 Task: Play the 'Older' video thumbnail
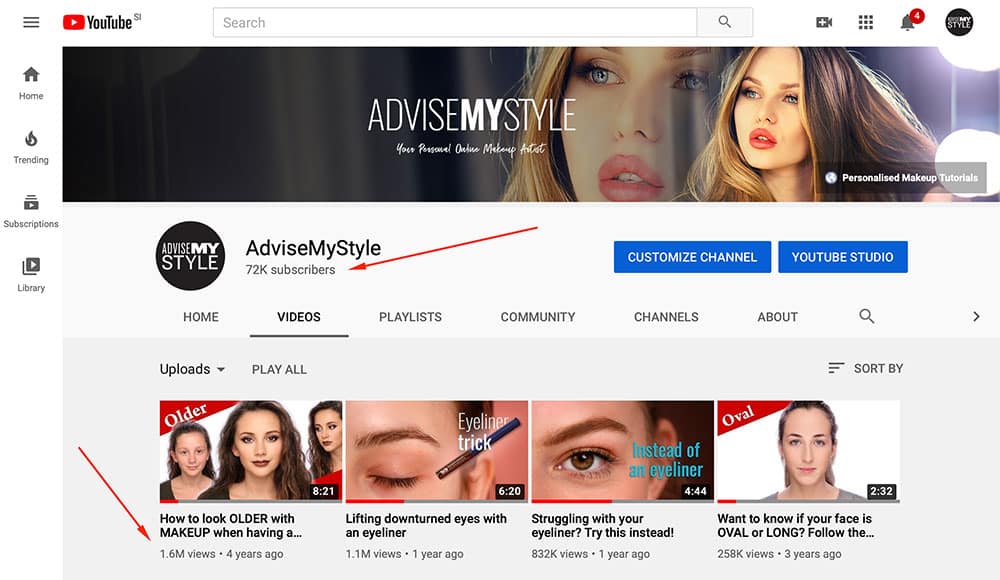click(251, 451)
